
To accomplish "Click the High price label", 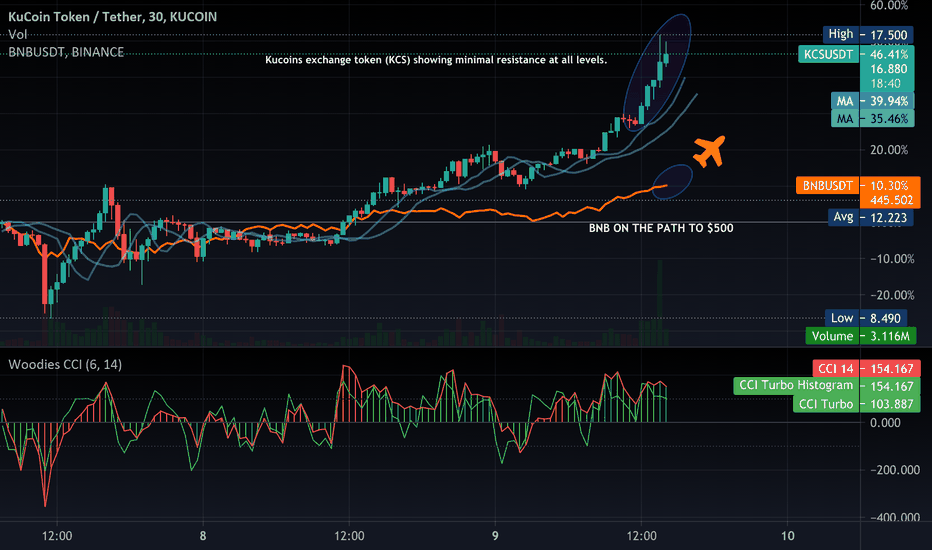I will (868, 34).
